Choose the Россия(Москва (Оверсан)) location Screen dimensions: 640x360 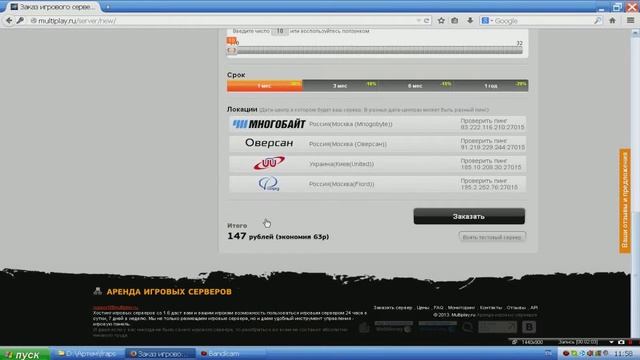tap(378, 144)
